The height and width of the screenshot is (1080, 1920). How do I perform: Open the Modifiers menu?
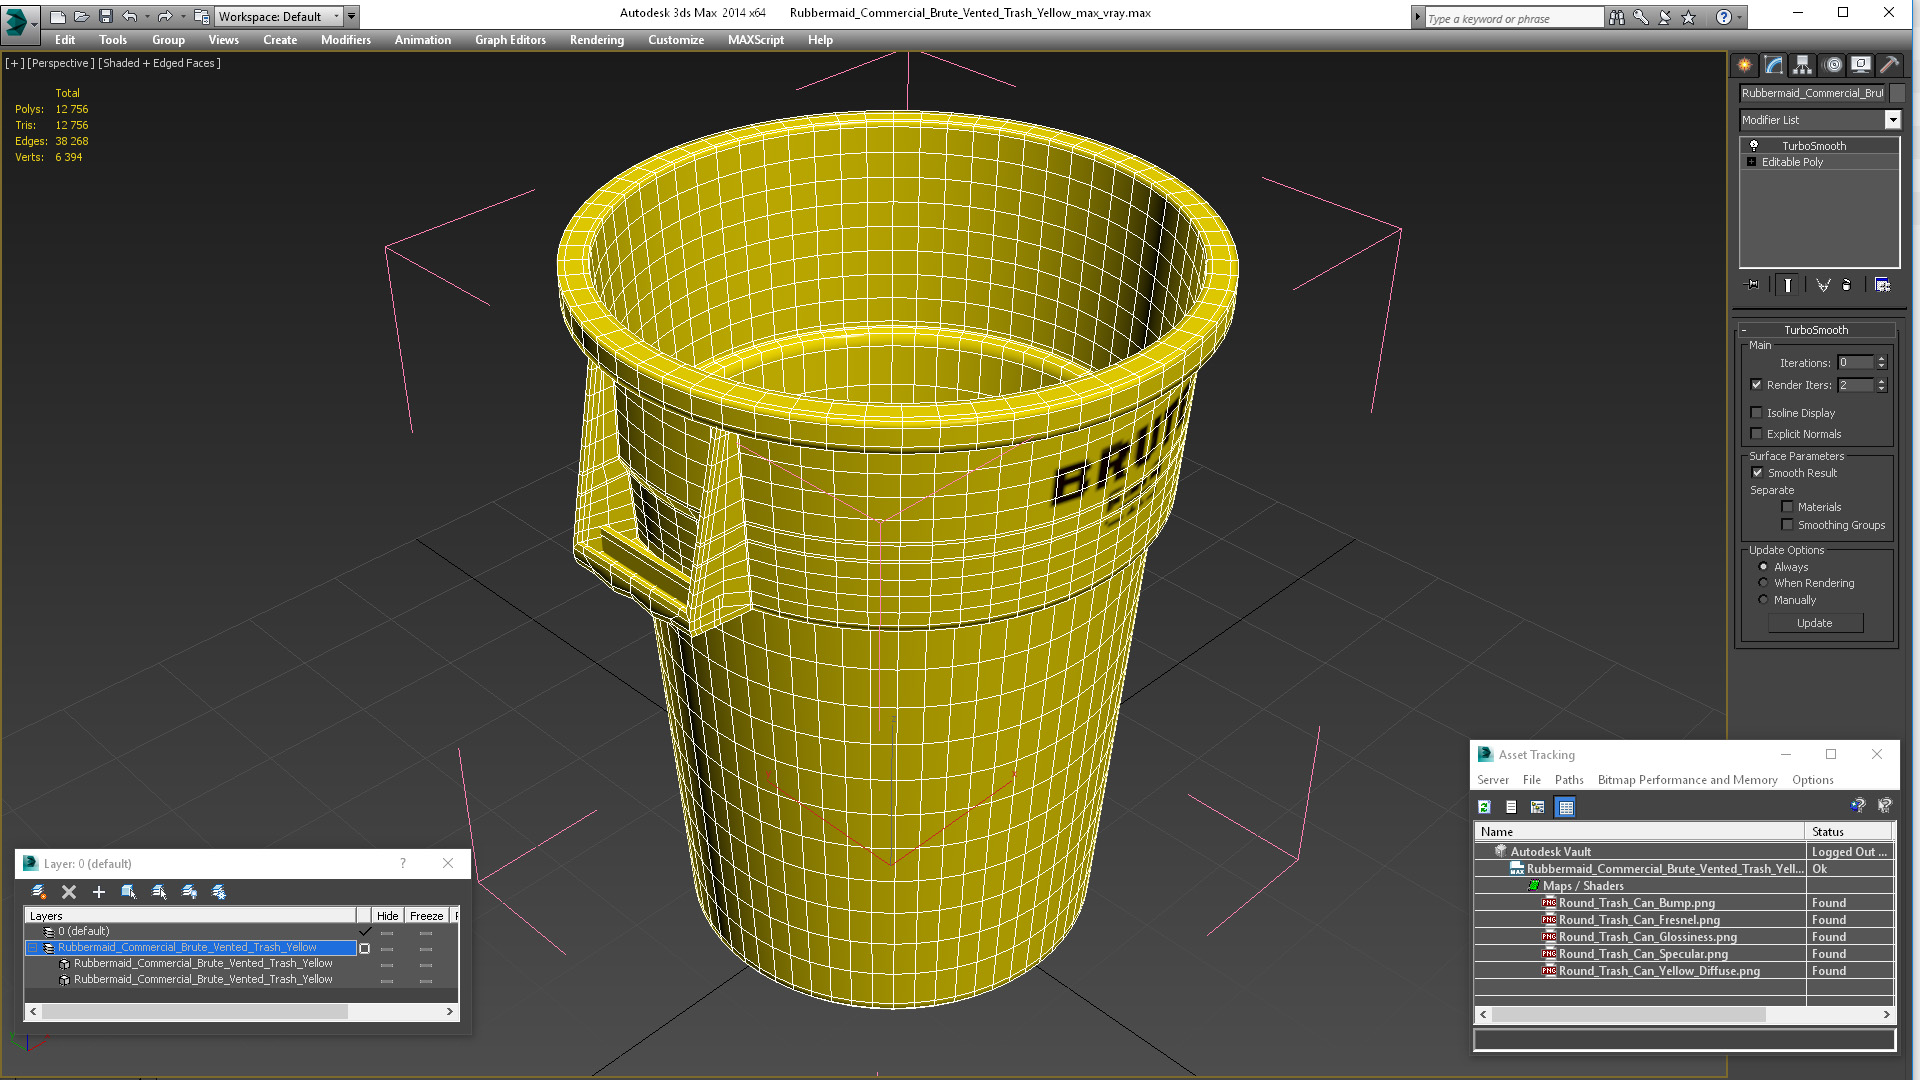pos(345,40)
